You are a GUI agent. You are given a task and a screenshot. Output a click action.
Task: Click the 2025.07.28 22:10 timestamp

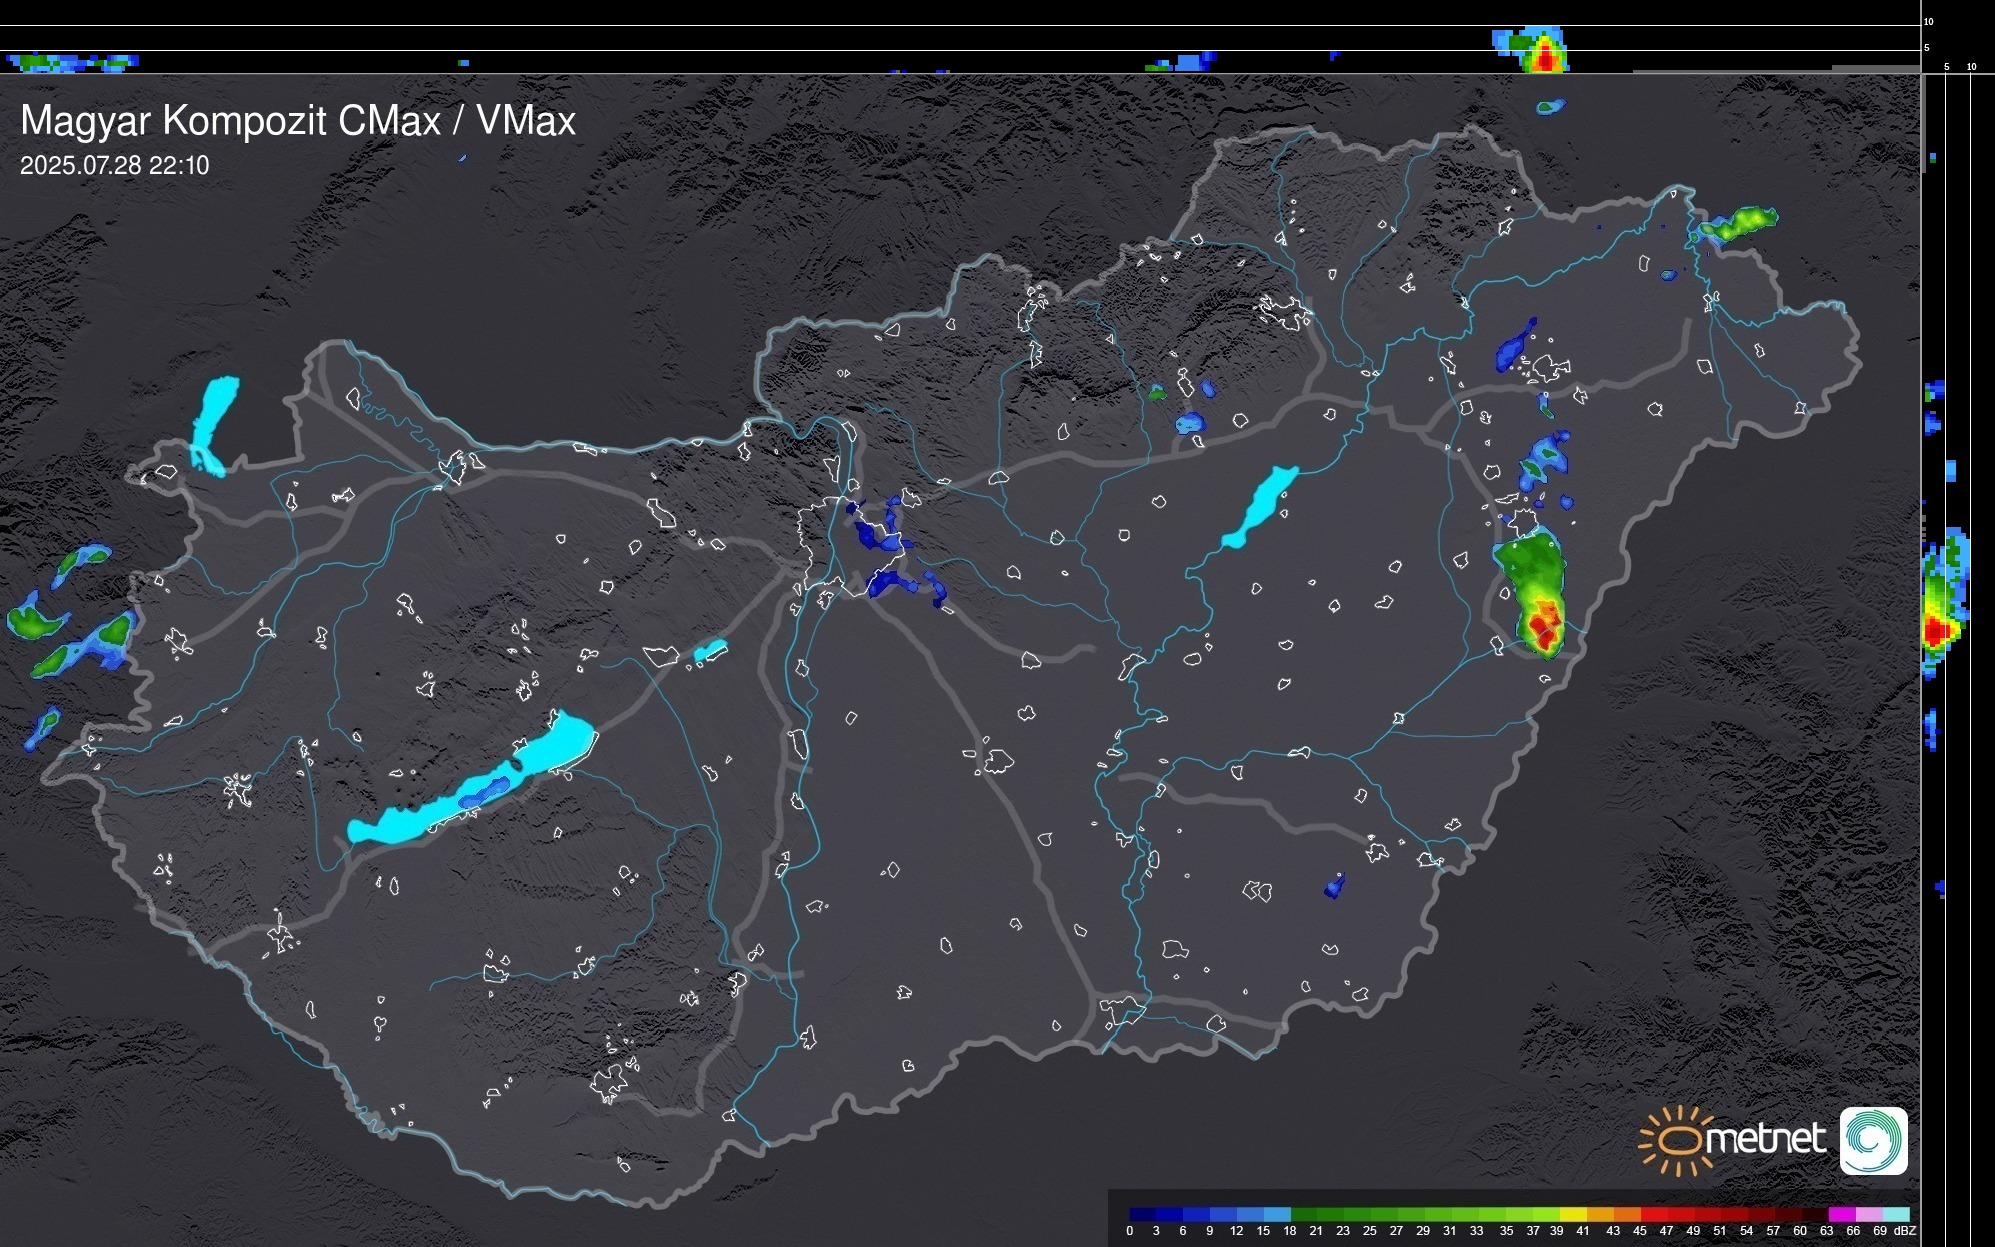(x=115, y=166)
